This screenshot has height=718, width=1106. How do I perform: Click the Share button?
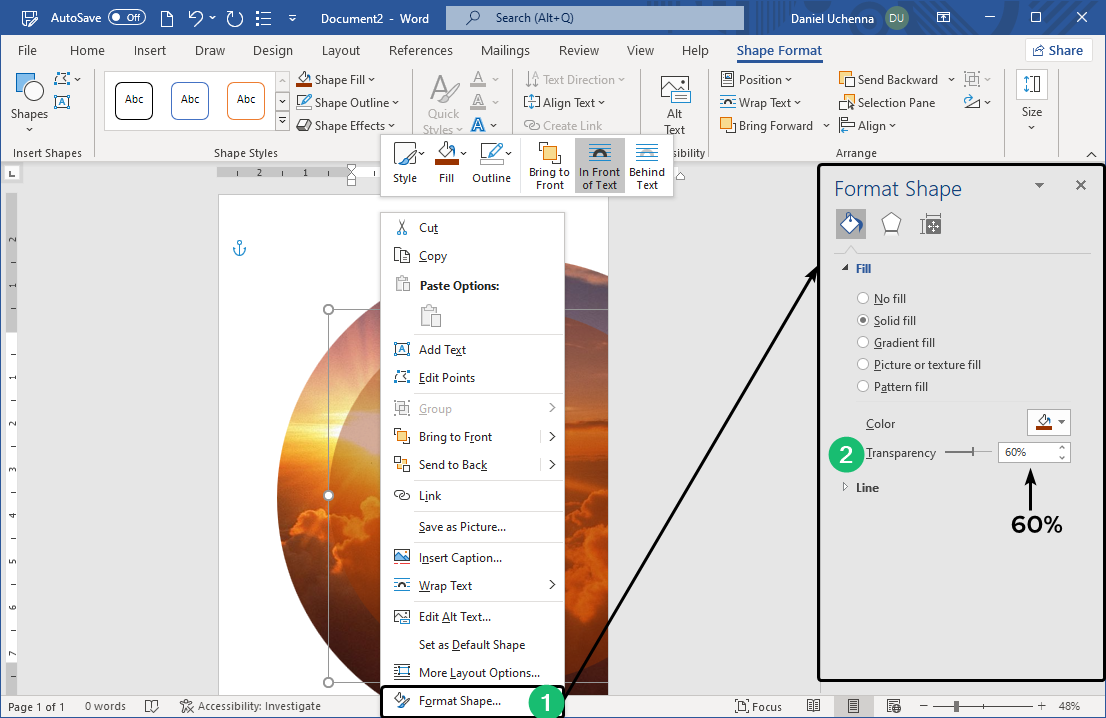[x=1058, y=50]
